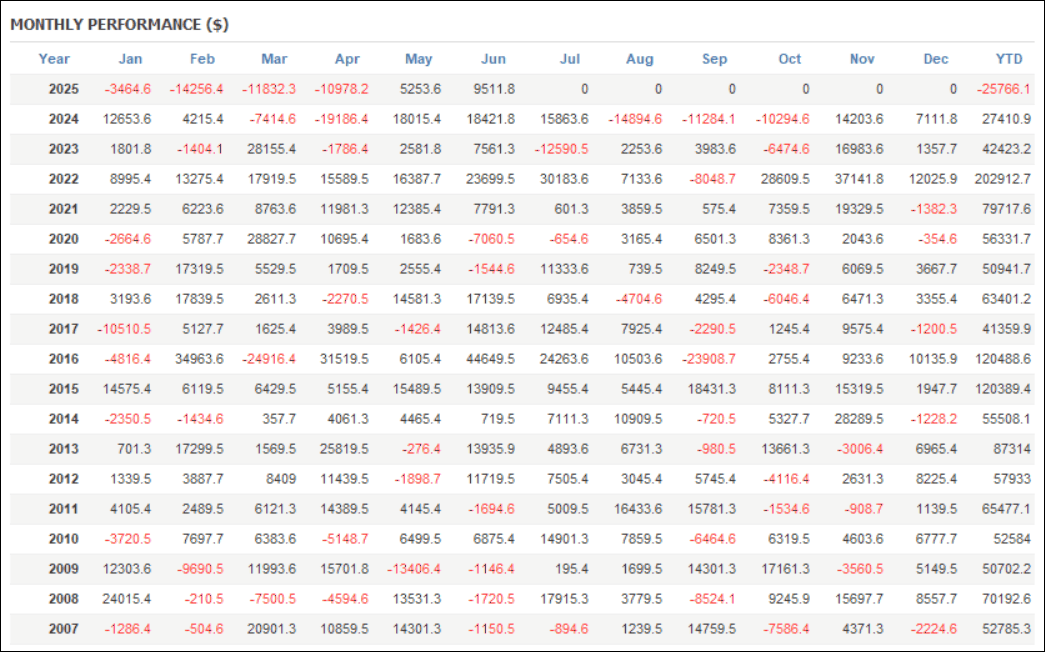Click the Oct column header

click(x=790, y=59)
